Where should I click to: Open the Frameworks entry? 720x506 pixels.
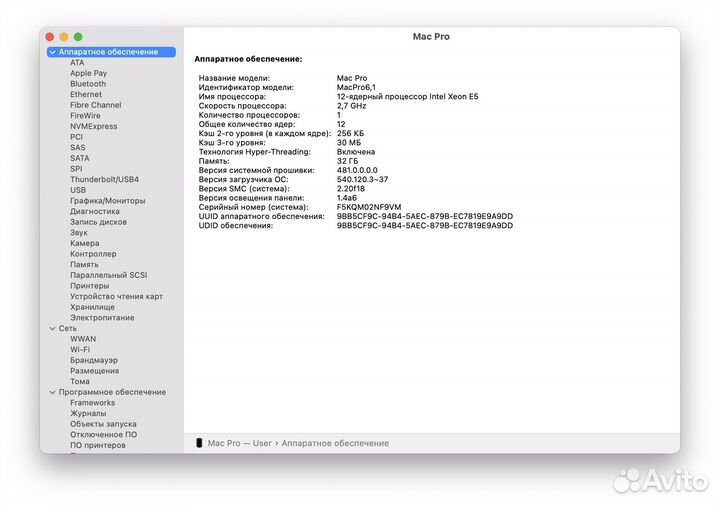coord(92,403)
